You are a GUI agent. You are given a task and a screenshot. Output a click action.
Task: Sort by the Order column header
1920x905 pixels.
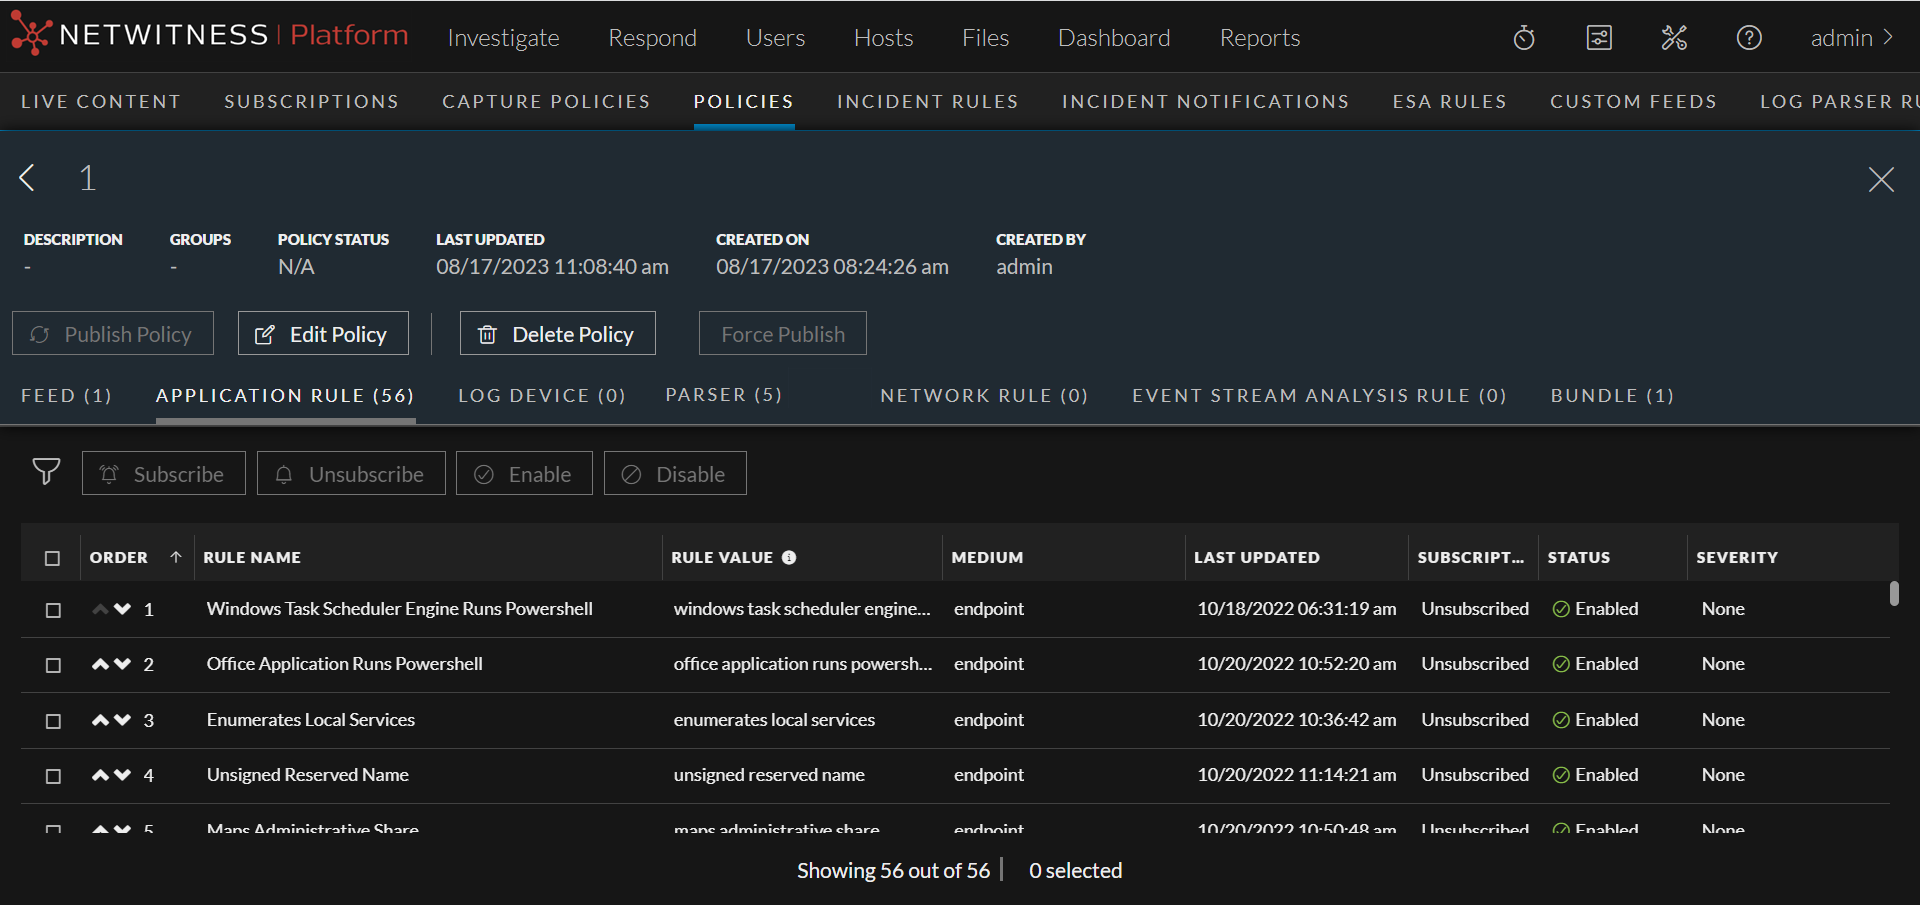click(x=119, y=558)
